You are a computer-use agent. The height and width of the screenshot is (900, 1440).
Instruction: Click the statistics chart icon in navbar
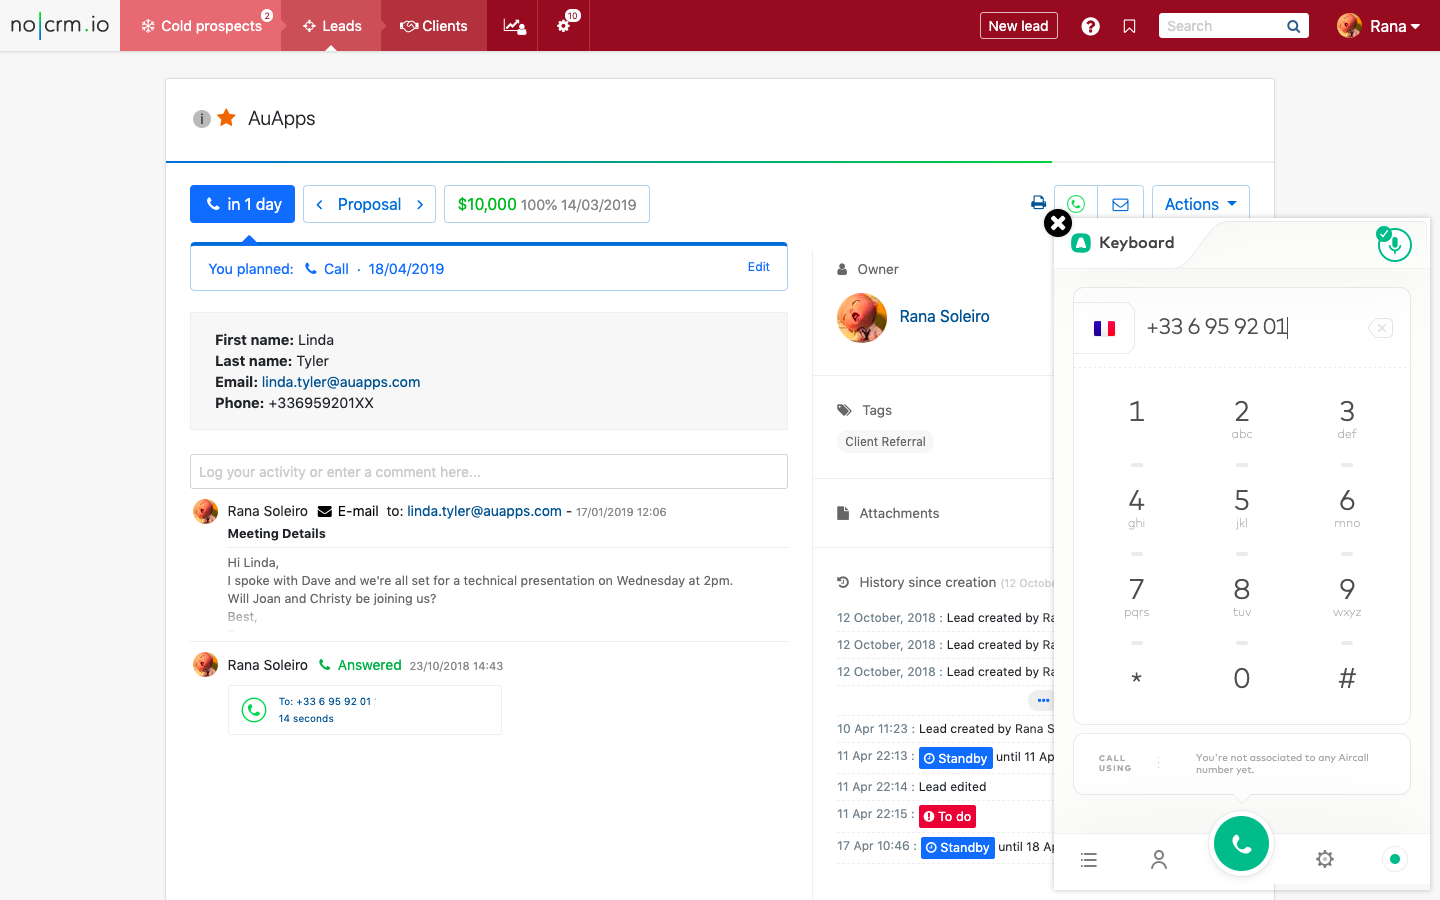click(513, 26)
